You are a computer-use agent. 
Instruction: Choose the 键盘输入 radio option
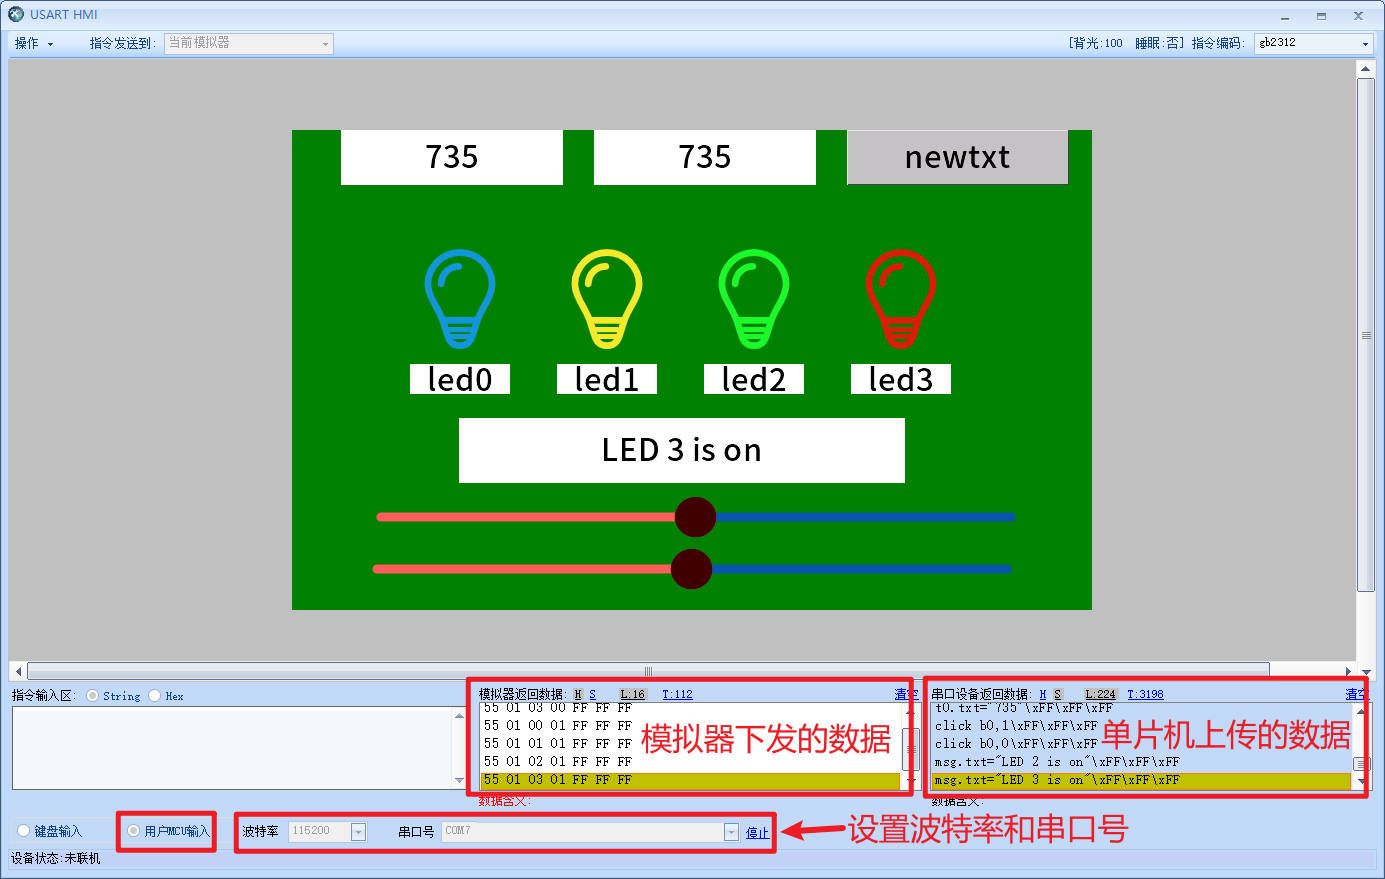[24, 831]
